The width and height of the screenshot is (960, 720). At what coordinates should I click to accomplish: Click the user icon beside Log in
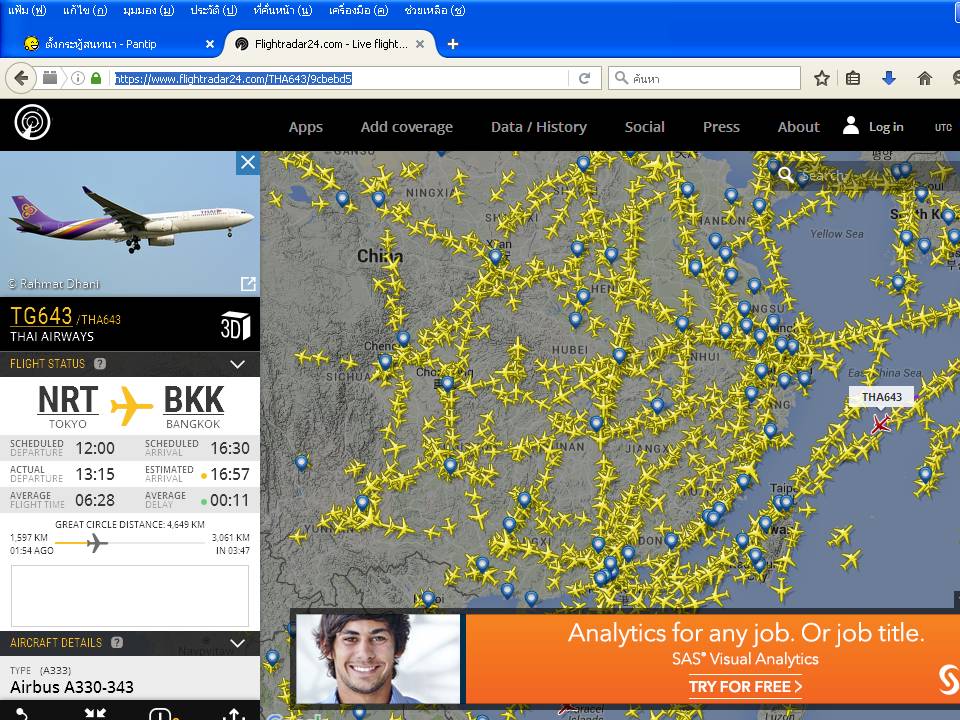coord(850,126)
